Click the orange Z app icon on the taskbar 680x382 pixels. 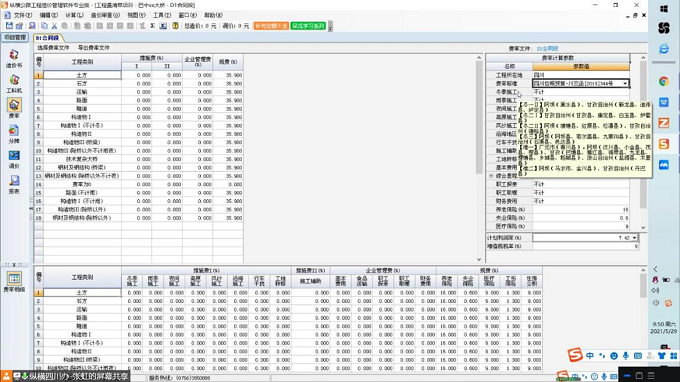tap(664, 123)
